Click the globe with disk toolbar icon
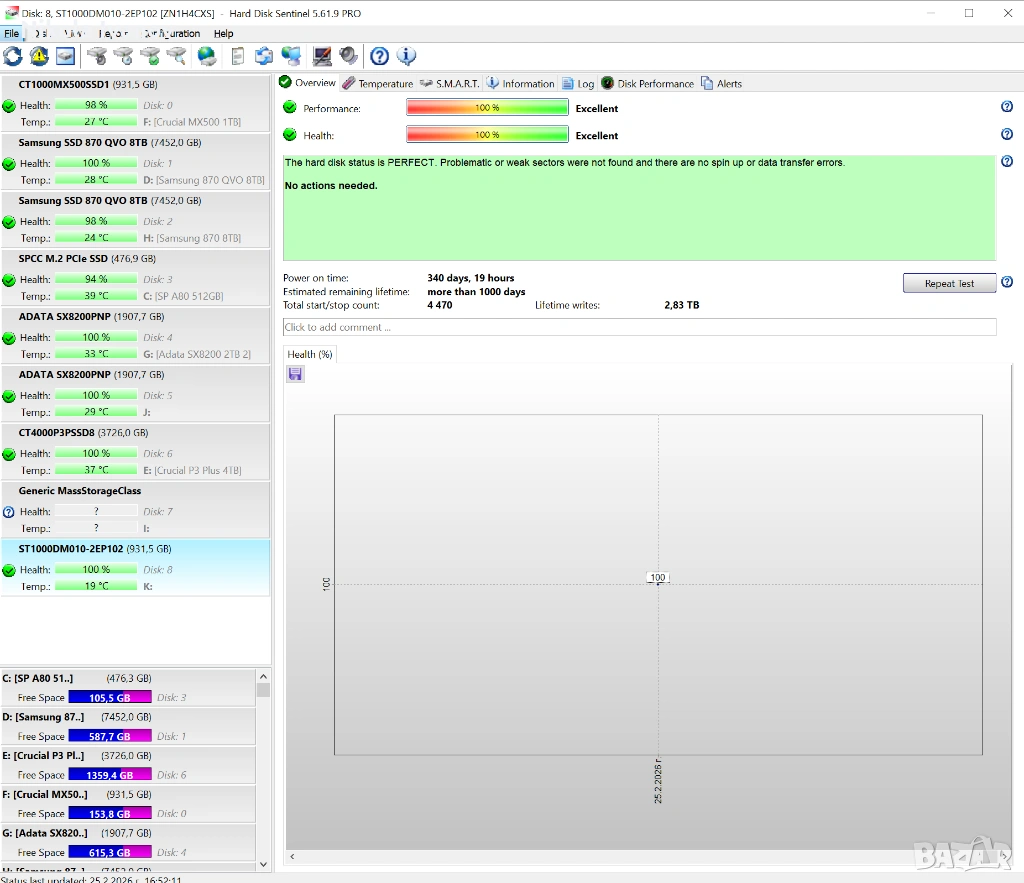The image size is (1024, 883). (x=207, y=56)
